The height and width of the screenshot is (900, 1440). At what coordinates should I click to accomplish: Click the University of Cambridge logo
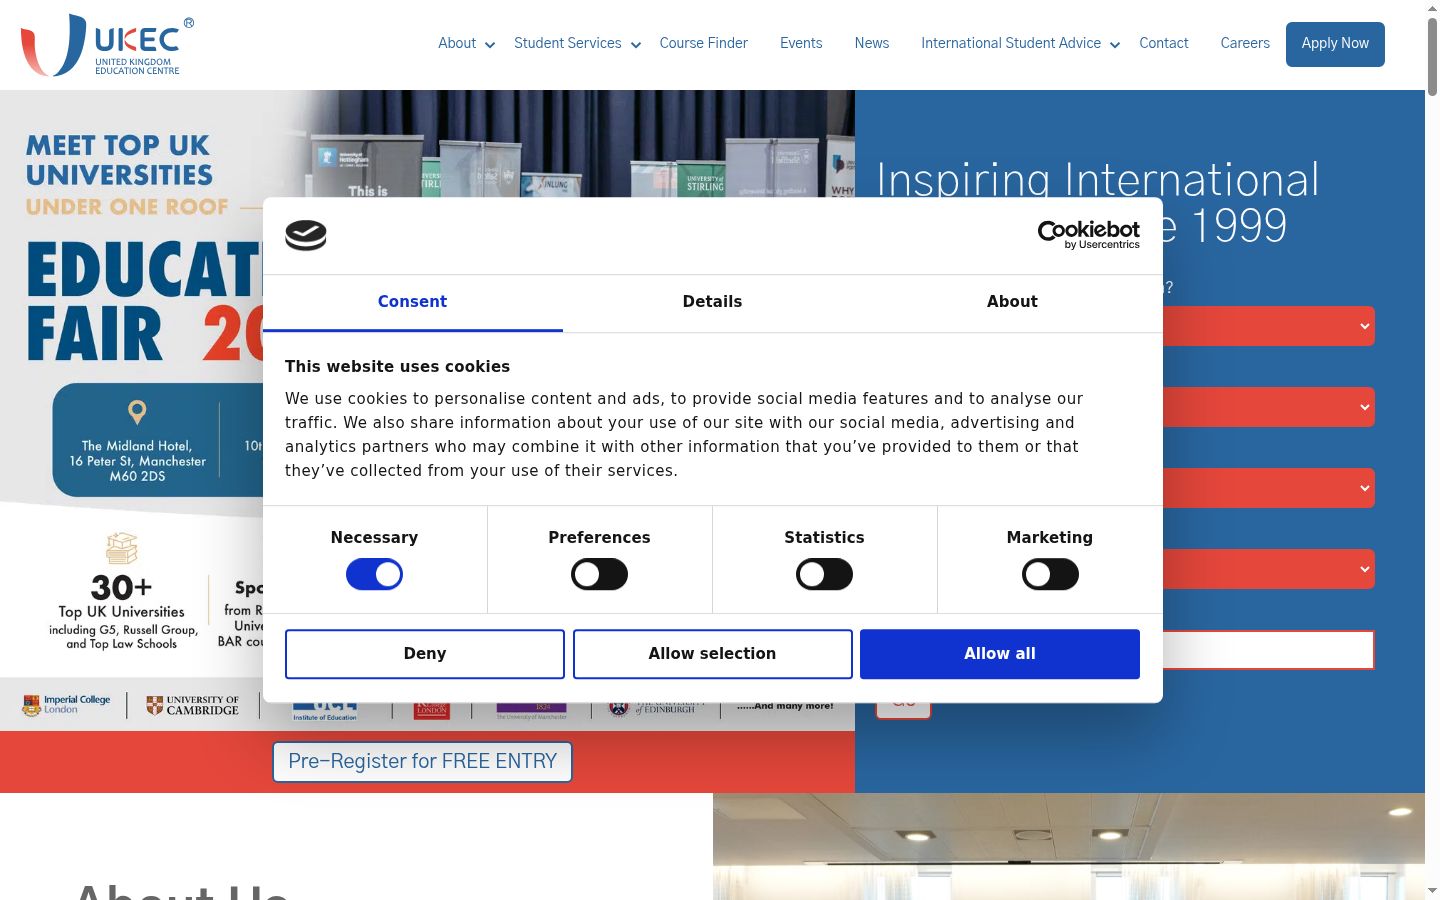tap(193, 705)
